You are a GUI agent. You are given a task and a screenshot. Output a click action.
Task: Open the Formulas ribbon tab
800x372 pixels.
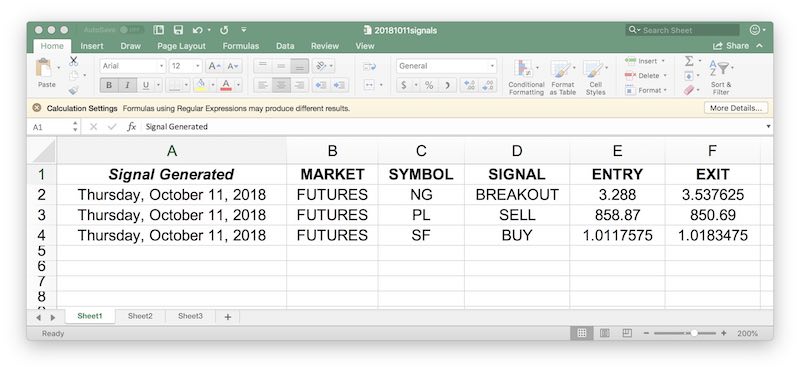pos(241,46)
